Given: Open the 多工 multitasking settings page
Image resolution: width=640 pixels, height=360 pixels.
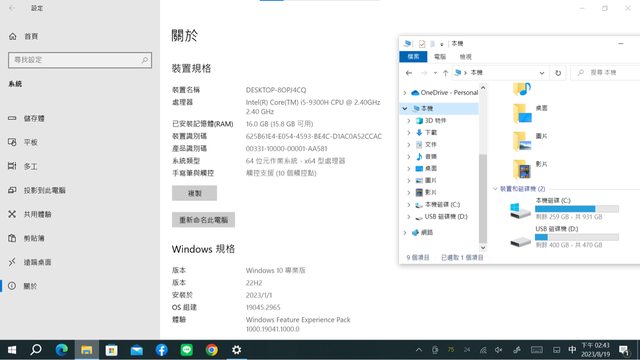Looking at the screenshot, I should click(23, 166).
